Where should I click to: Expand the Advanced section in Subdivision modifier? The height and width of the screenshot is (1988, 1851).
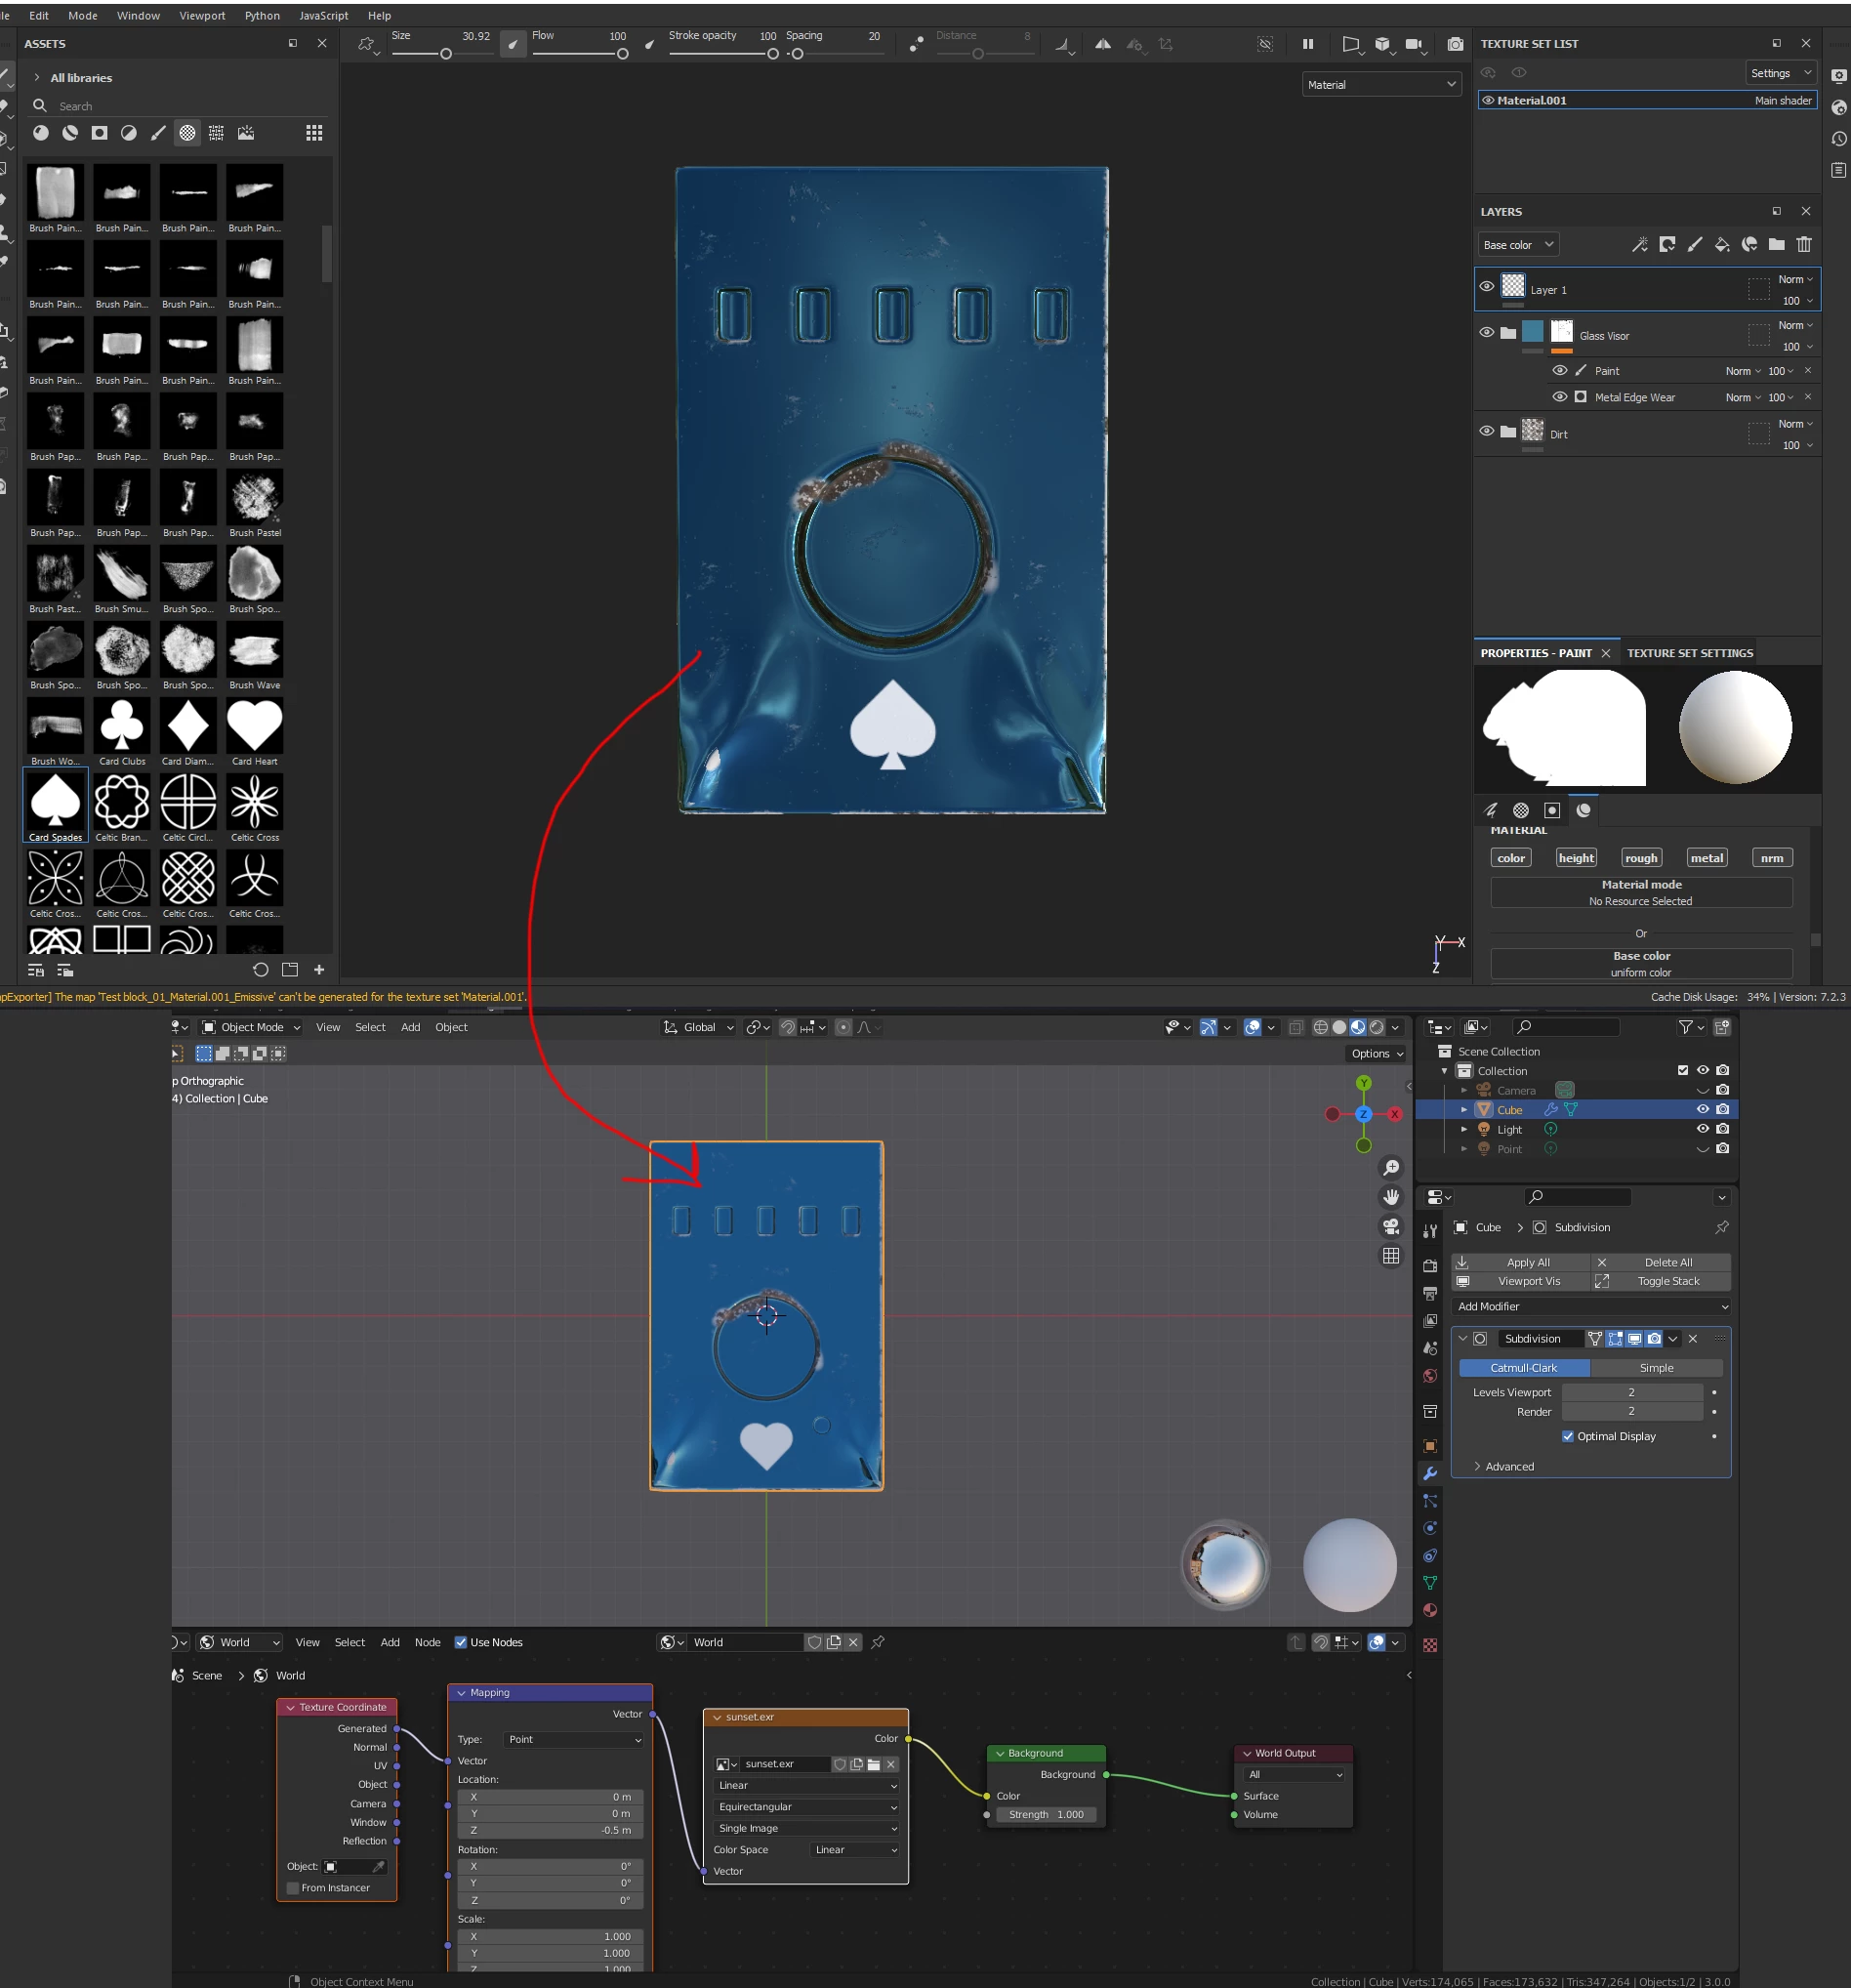(x=1508, y=1466)
